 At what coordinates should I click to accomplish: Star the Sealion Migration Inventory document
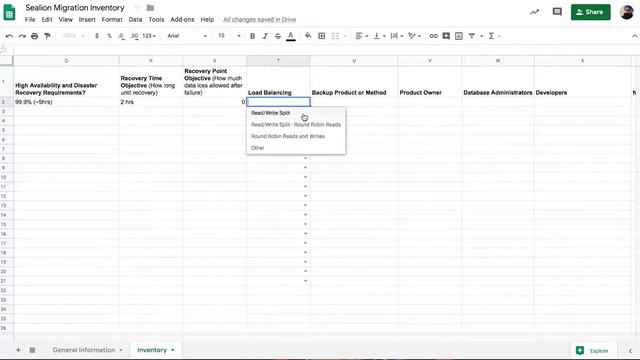pos(138,8)
